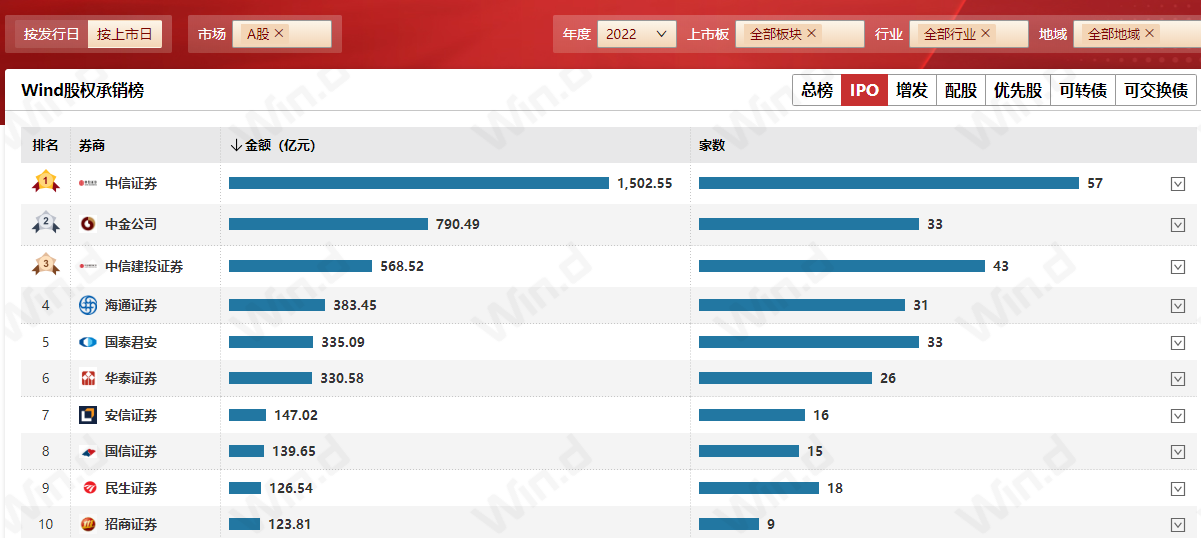Switch to the 增发 tab
Image resolution: width=1201 pixels, height=538 pixels.
click(912, 90)
